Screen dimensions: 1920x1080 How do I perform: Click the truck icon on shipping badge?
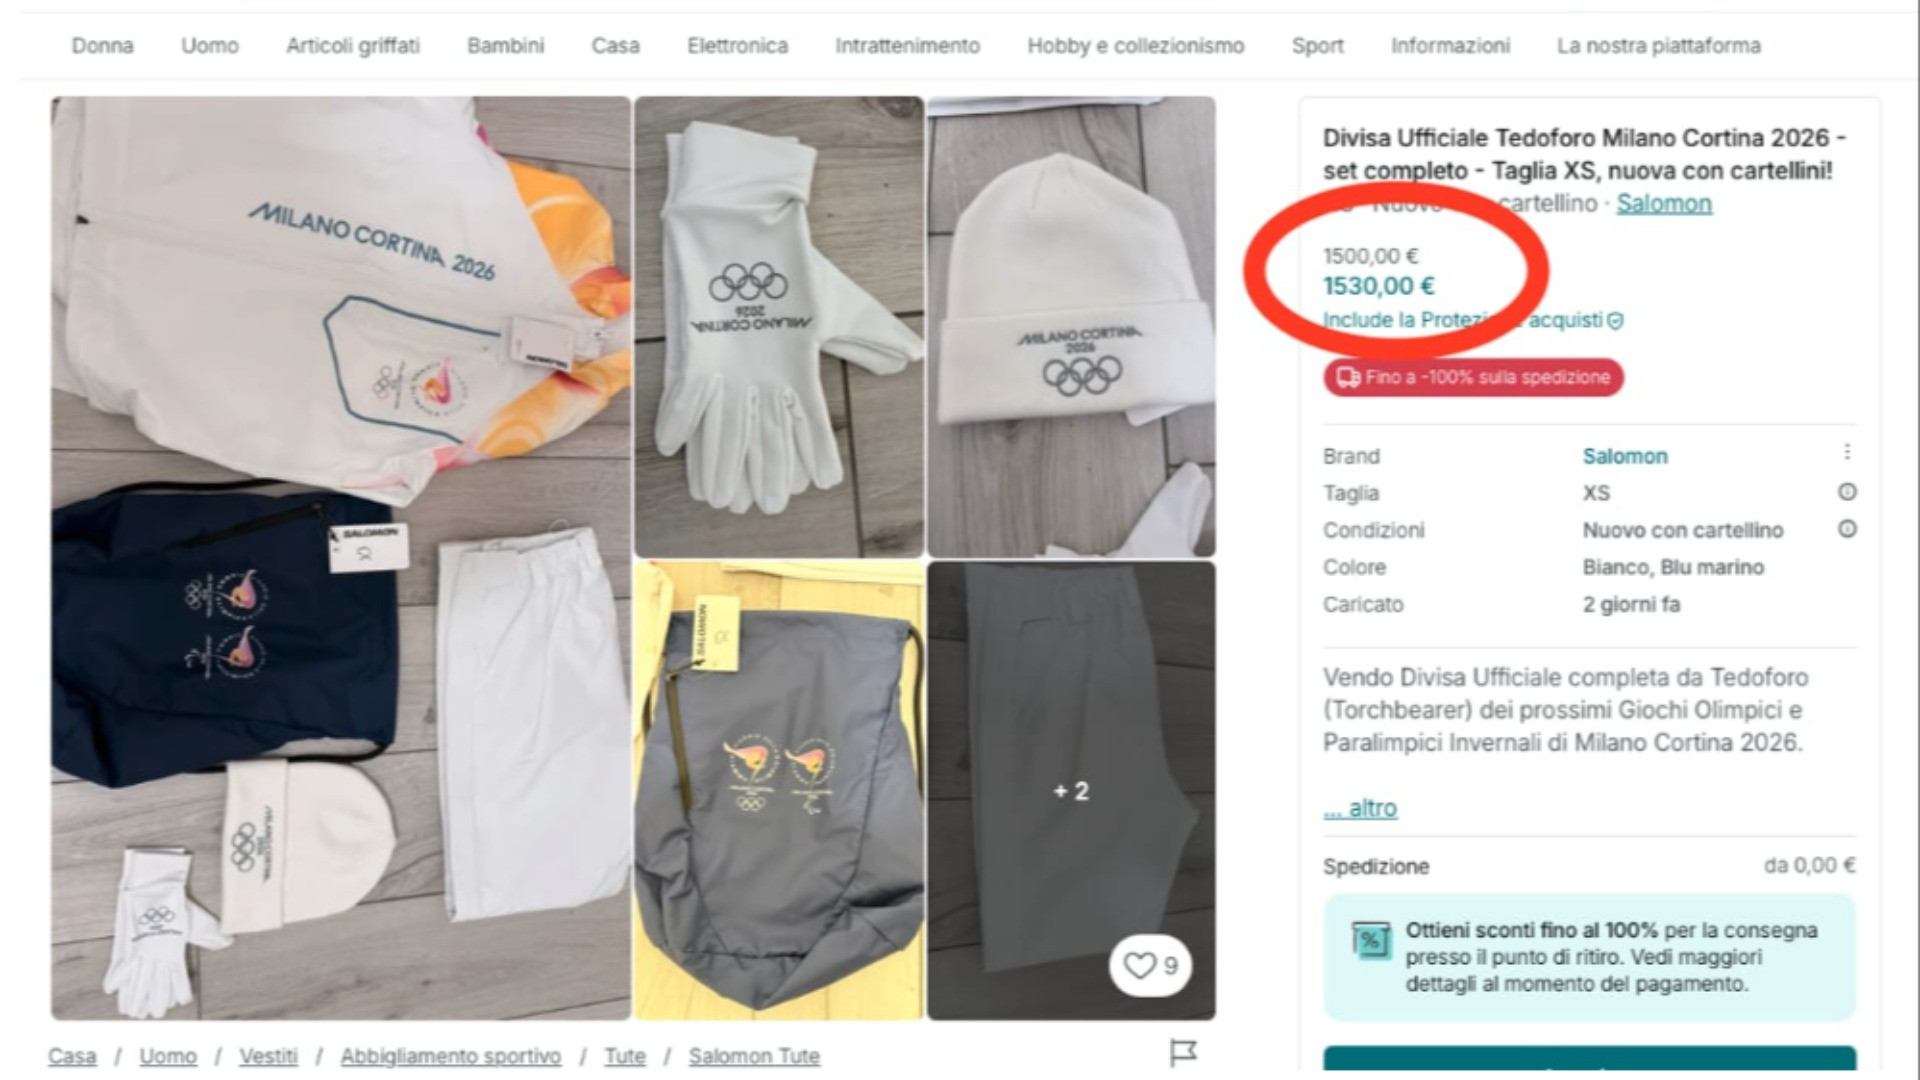(1348, 378)
